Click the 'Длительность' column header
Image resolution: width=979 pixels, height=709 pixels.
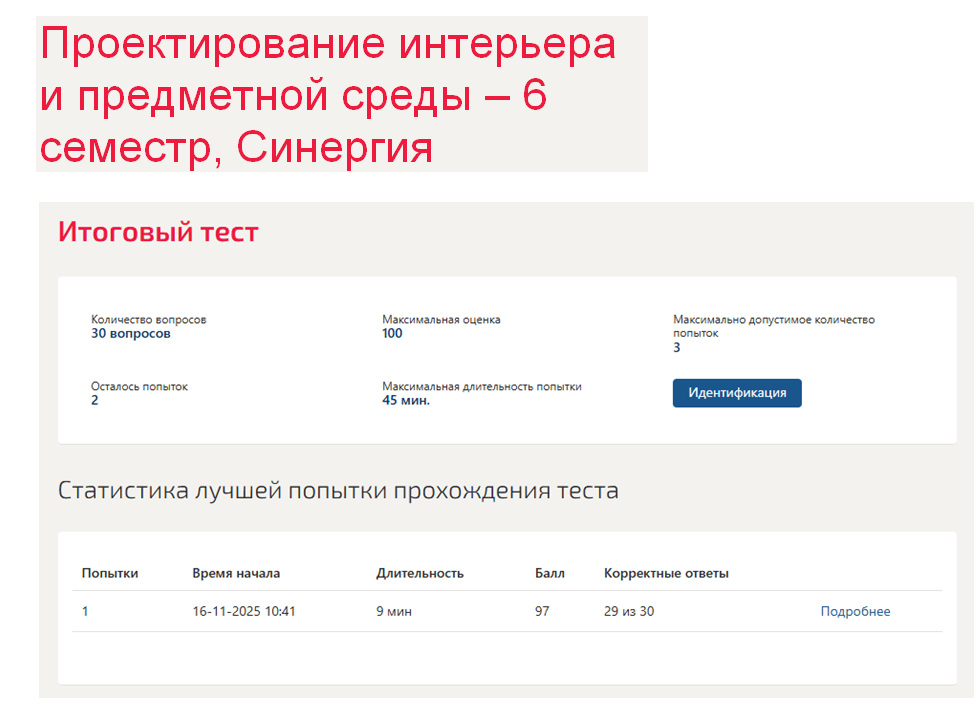420,573
